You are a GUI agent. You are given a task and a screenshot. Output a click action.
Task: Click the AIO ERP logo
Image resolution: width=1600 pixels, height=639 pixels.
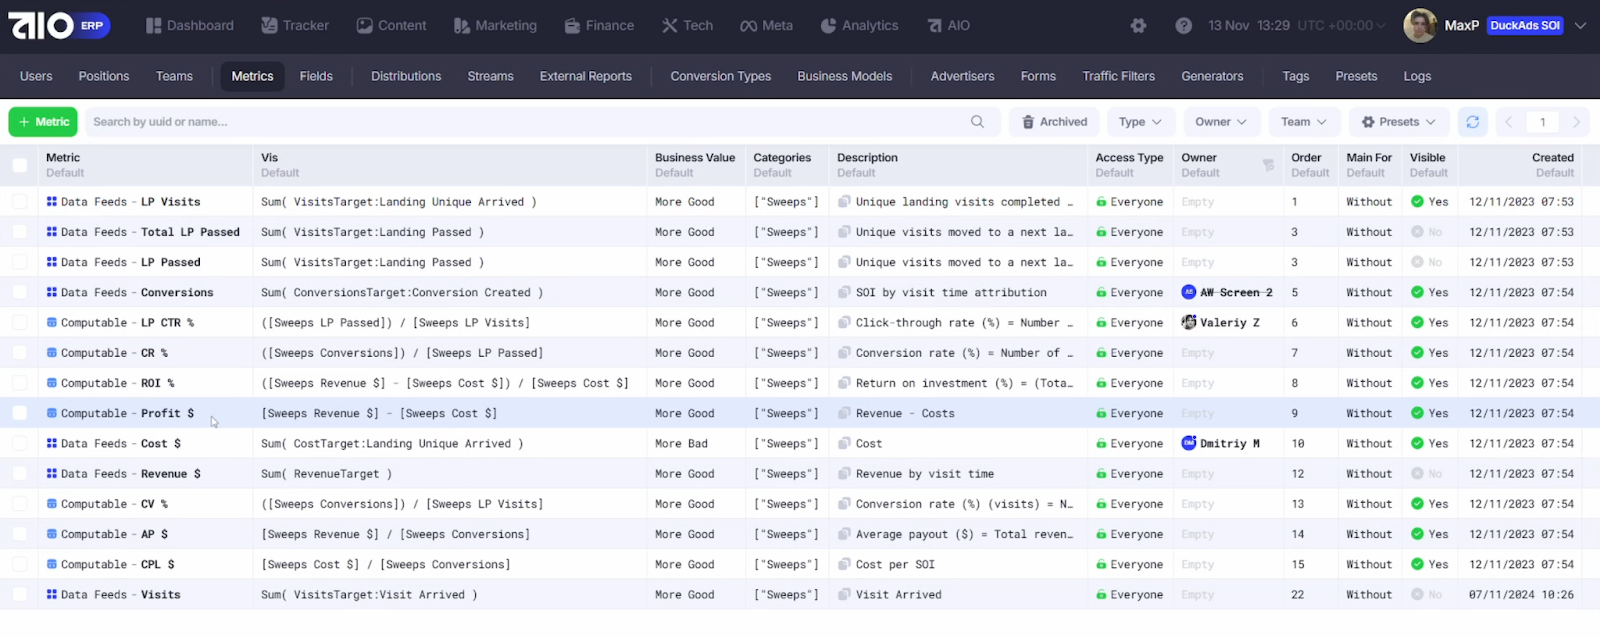tap(59, 26)
